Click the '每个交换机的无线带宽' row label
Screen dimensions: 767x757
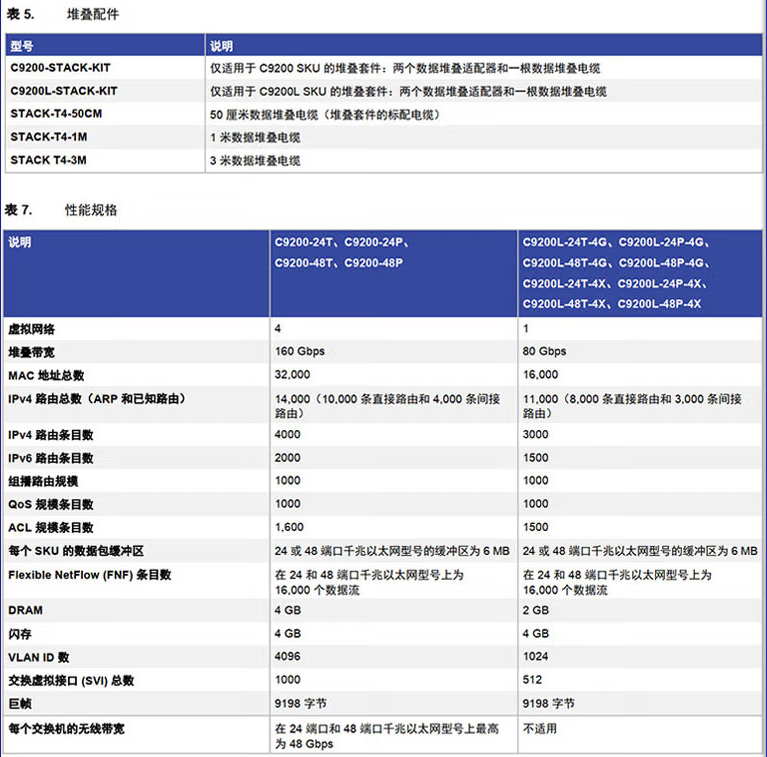point(66,729)
